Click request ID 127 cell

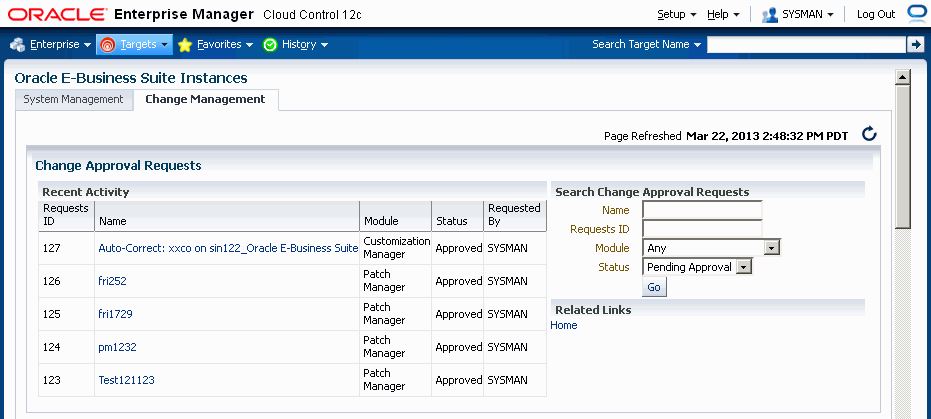point(66,248)
